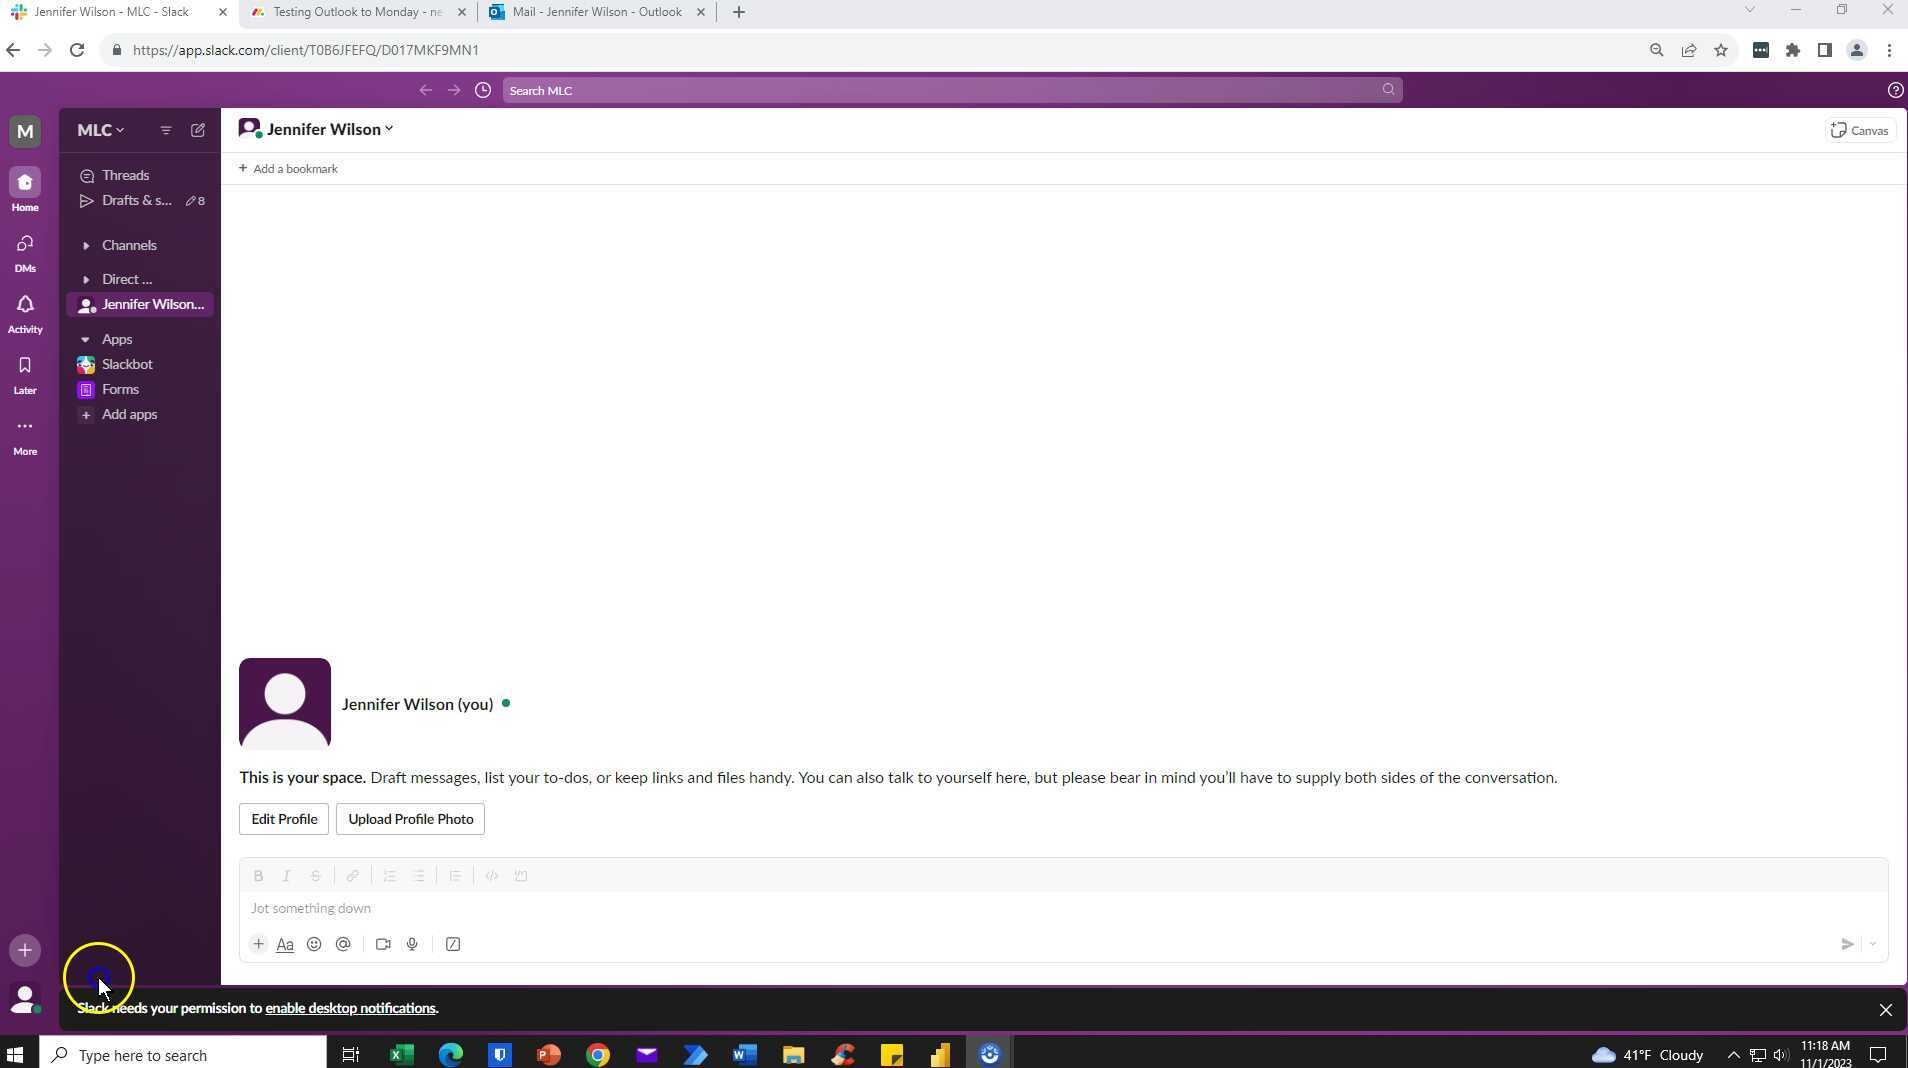Click the Later bookmark icon
The width and height of the screenshot is (1908, 1068).
click(x=23, y=367)
